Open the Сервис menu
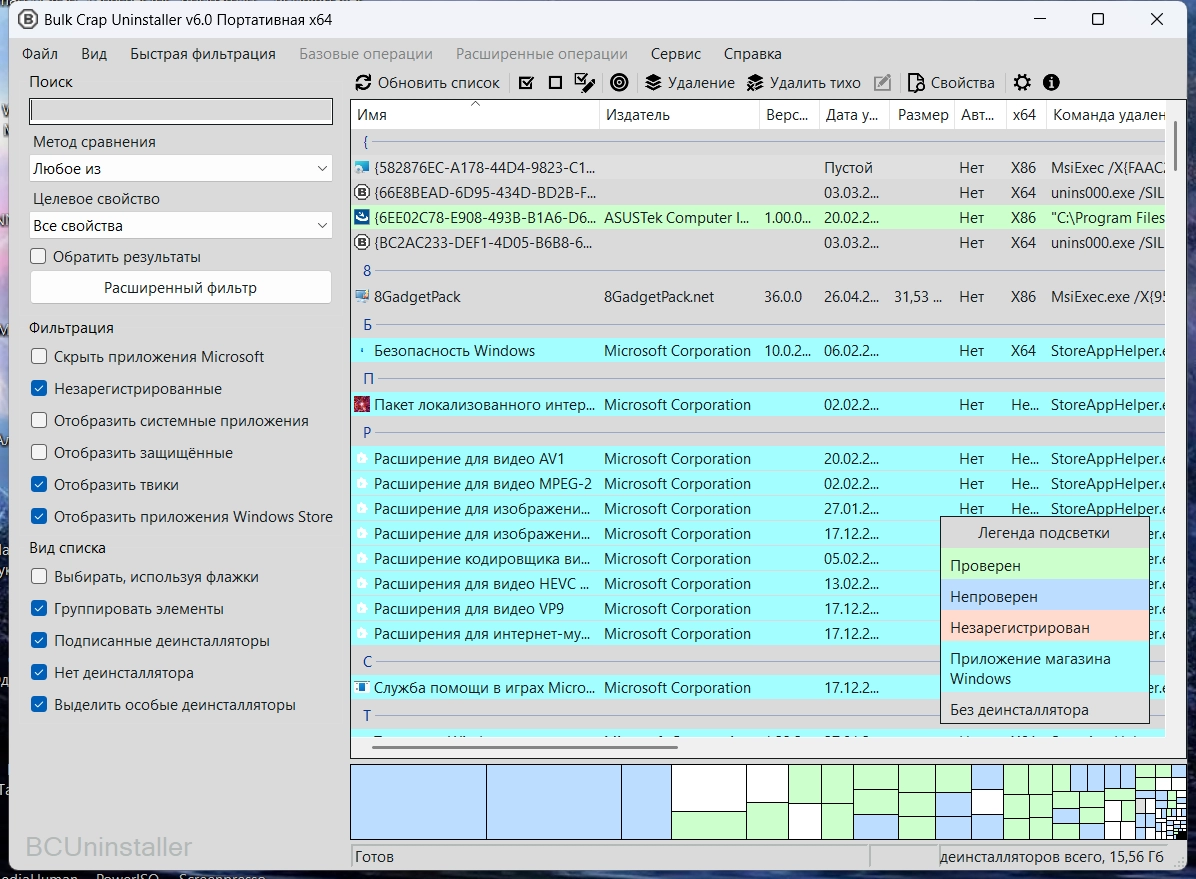Viewport: 1196px width, 879px height. coord(675,54)
